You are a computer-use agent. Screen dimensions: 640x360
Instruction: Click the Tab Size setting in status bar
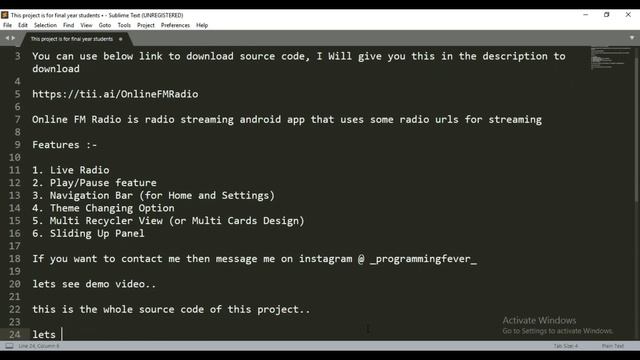[x=566, y=346]
